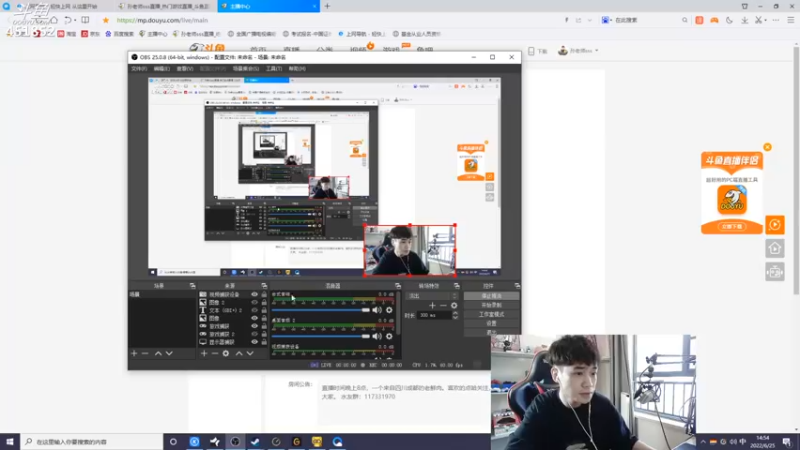Open settings gear of first mixer channel

pos(389,310)
